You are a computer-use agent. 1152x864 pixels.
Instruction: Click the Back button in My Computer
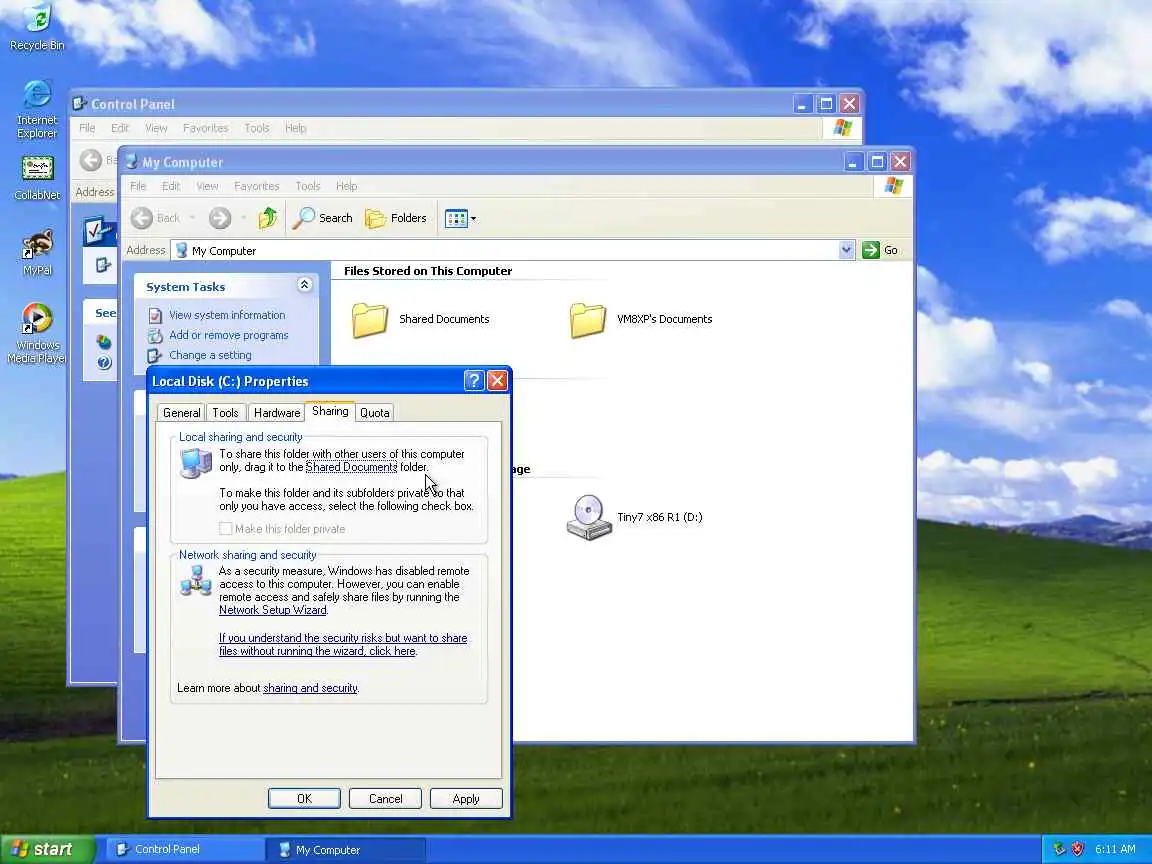point(156,218)
